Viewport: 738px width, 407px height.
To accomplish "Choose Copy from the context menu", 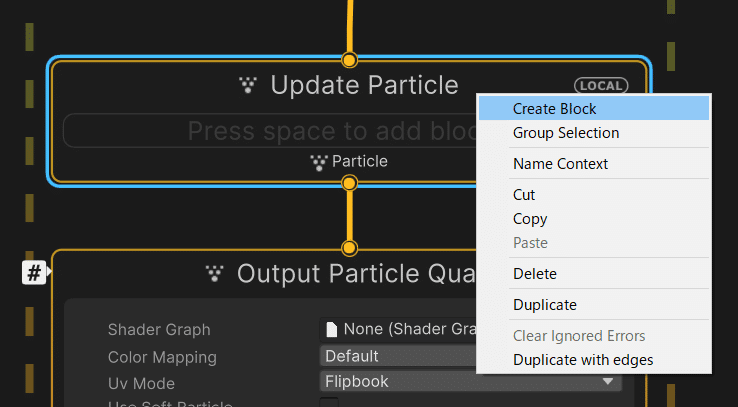I will pos(529,219).
